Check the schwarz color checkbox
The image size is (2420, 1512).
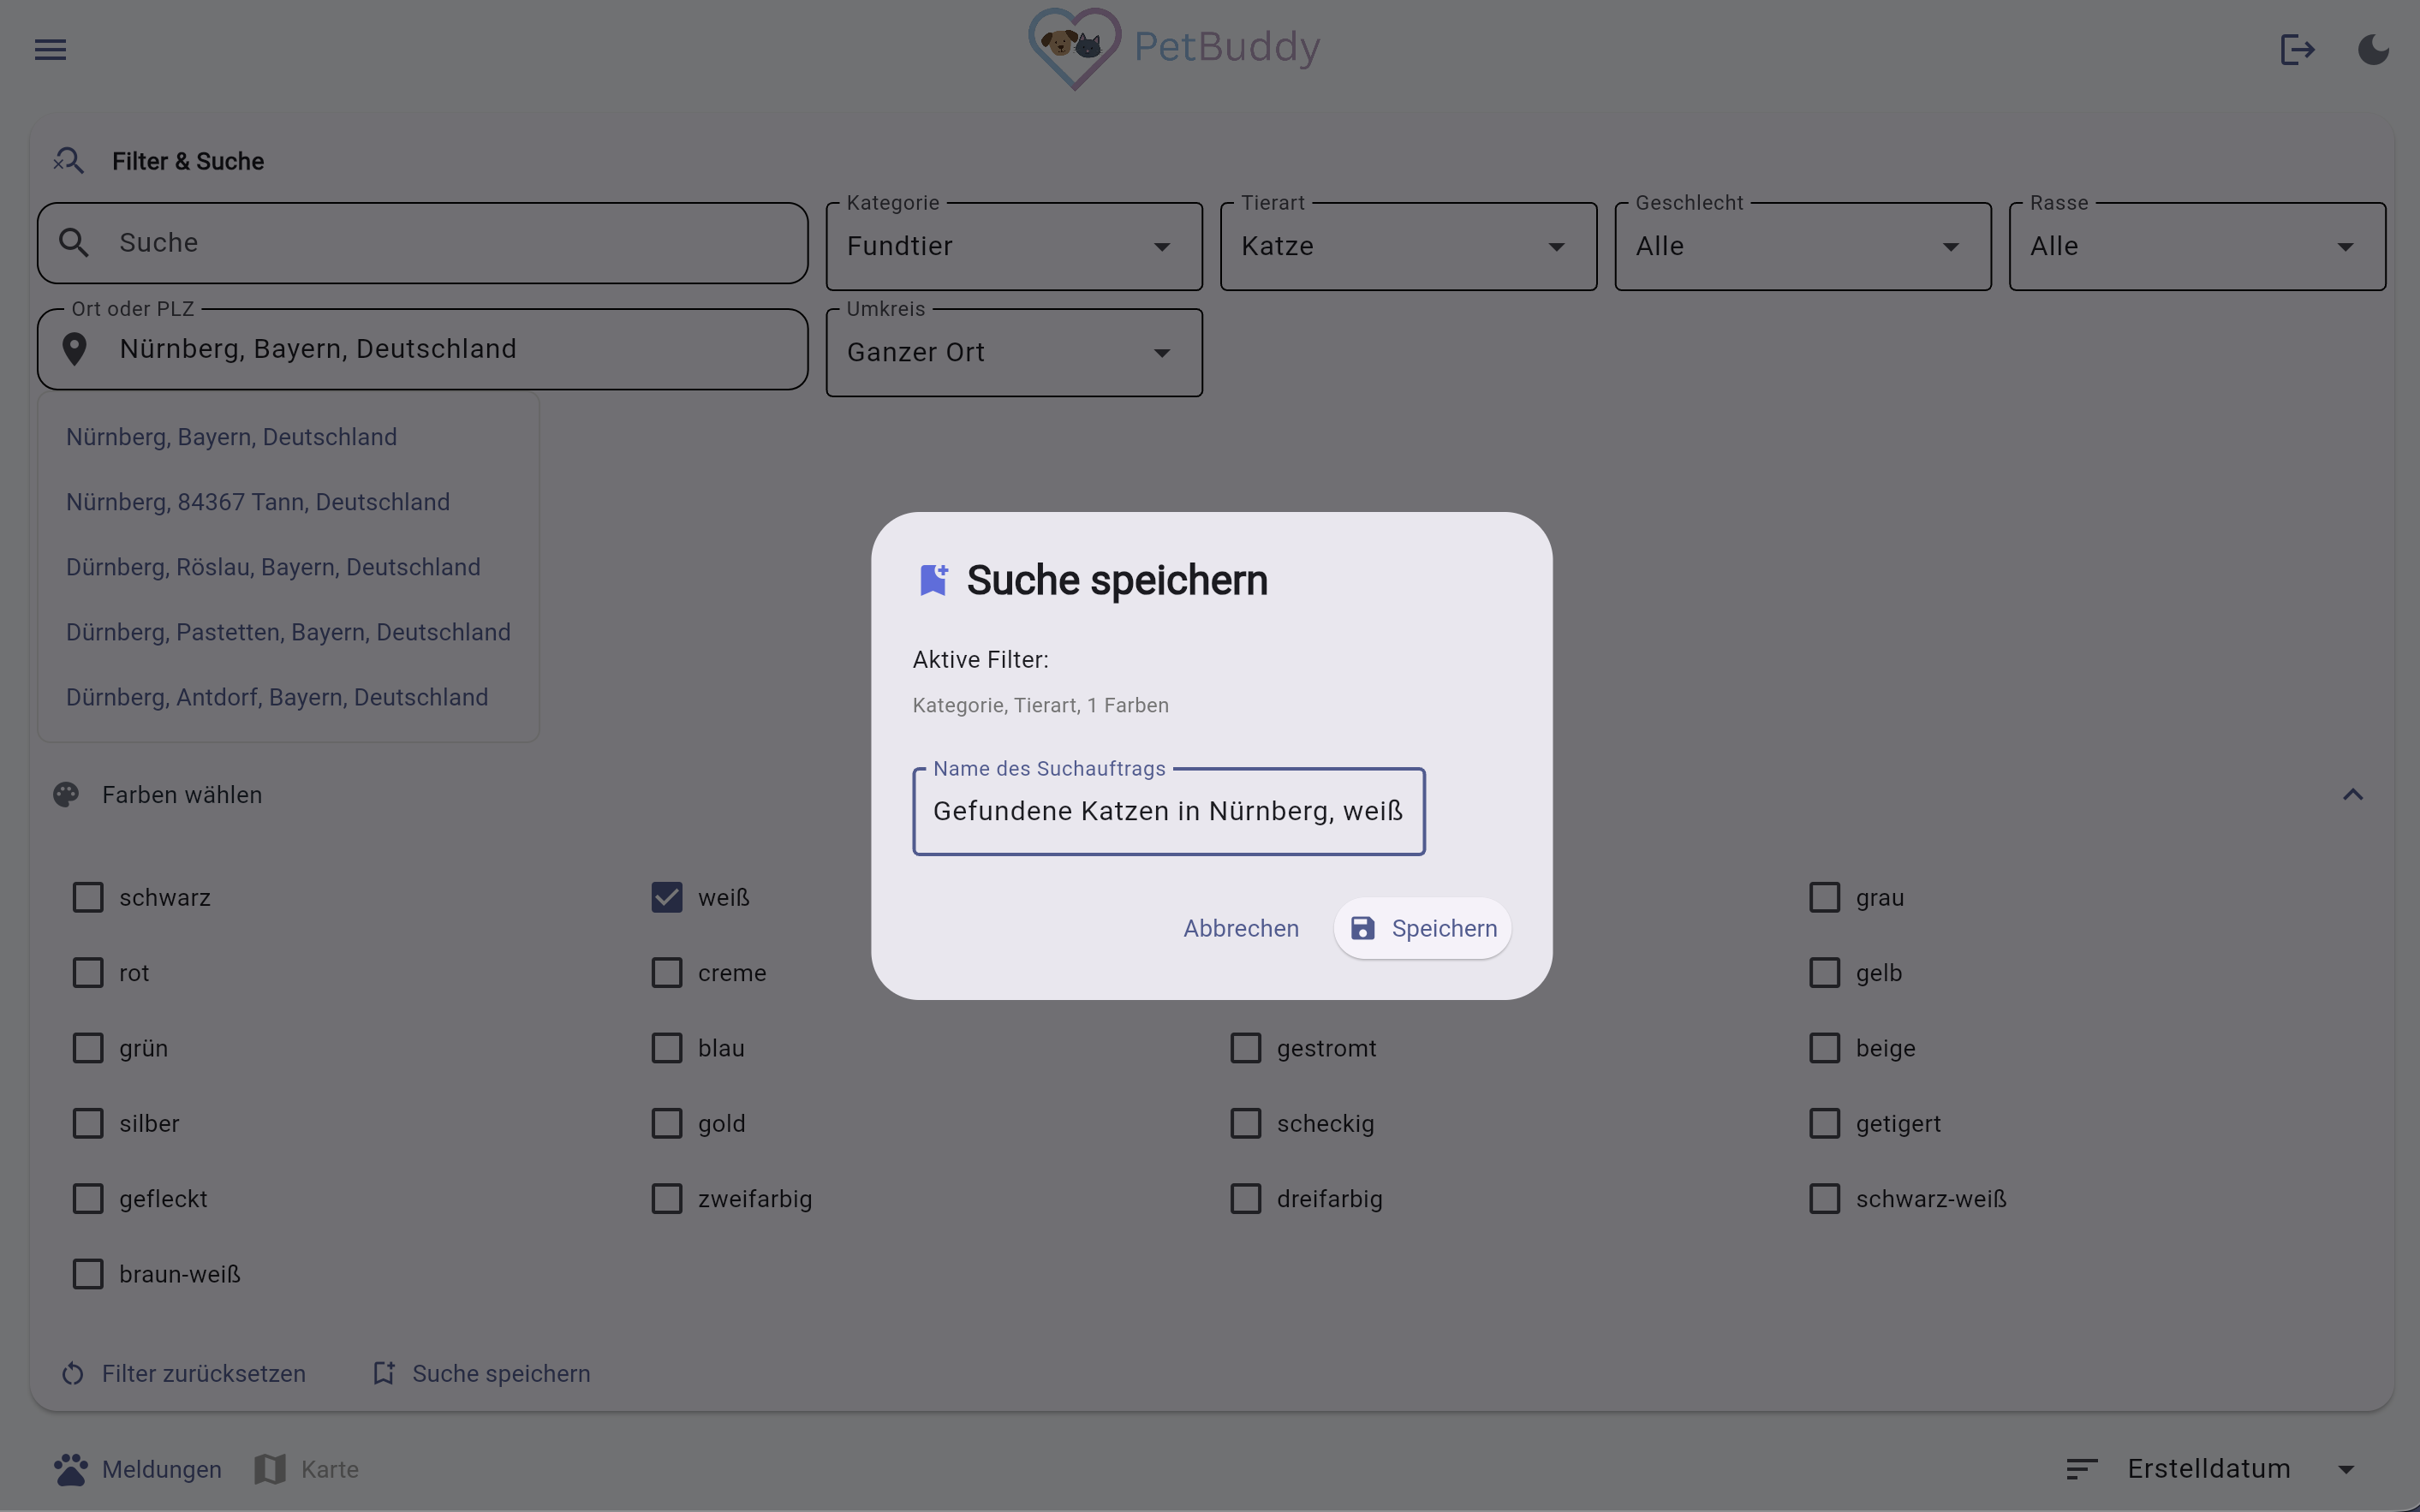pyautogui.click(x=88, y=898)
